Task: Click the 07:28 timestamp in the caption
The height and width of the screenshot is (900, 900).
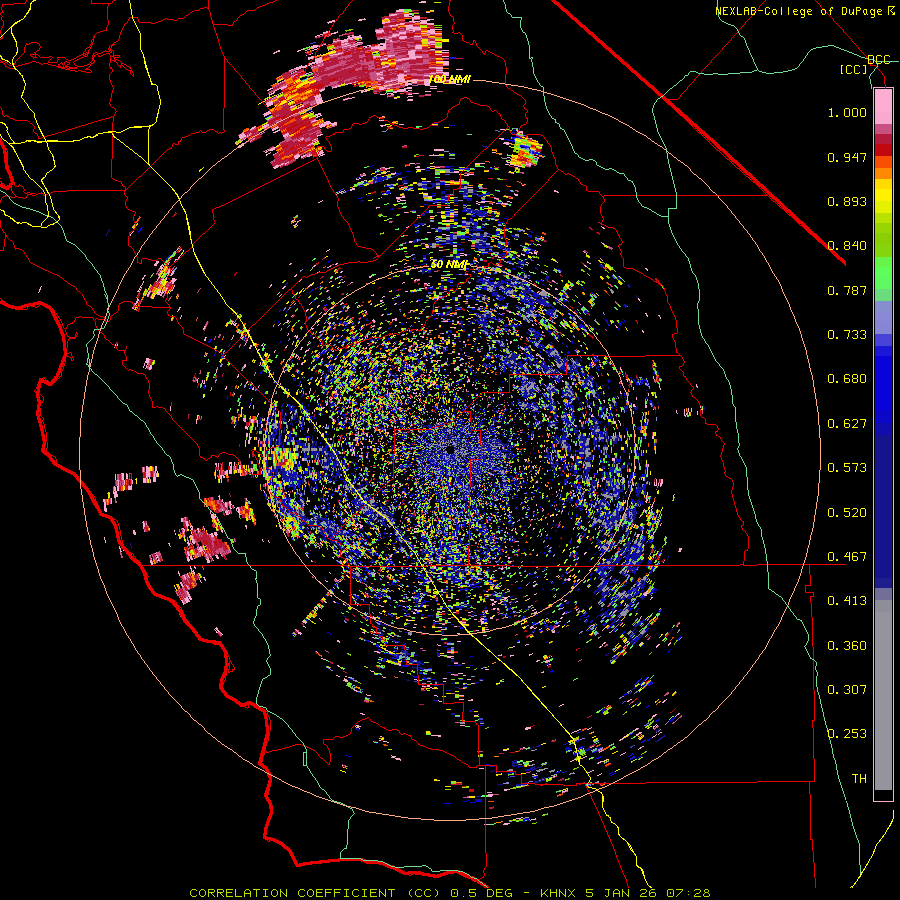Action: click(688, 893)
